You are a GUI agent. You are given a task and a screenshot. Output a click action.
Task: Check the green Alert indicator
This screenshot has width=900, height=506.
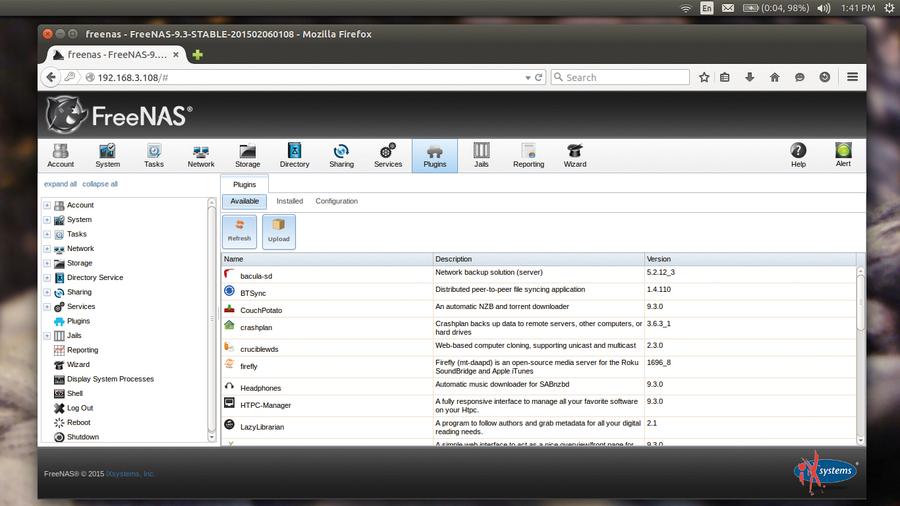coord(843,155)
